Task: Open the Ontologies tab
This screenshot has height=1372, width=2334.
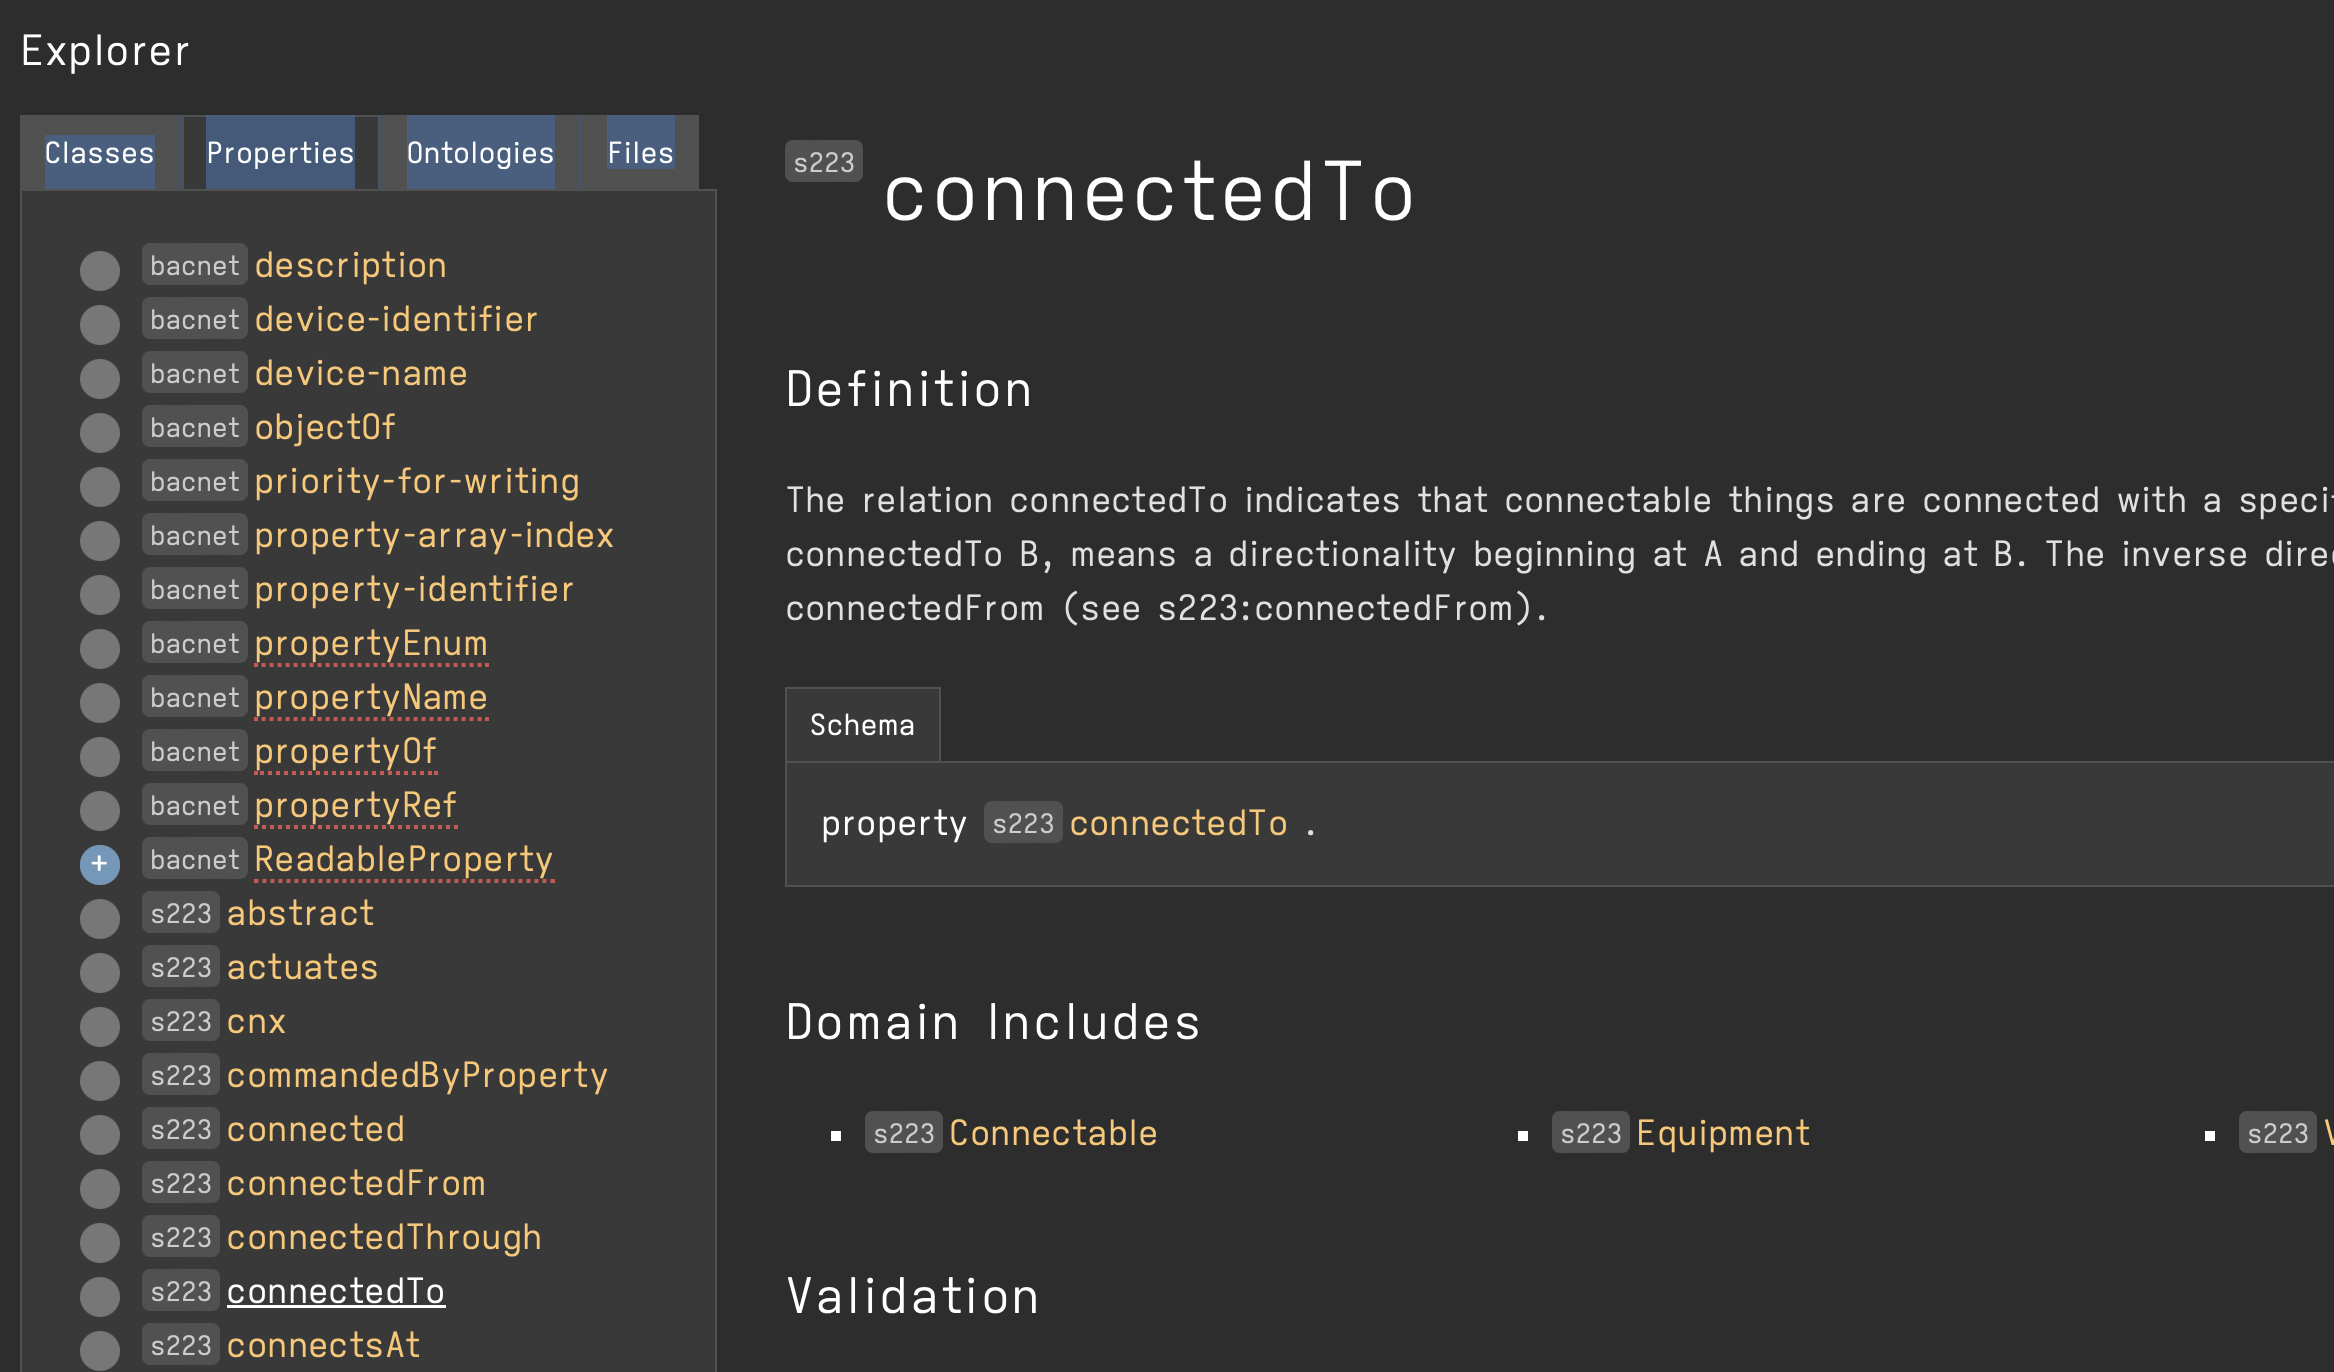Action: [480, 153]
